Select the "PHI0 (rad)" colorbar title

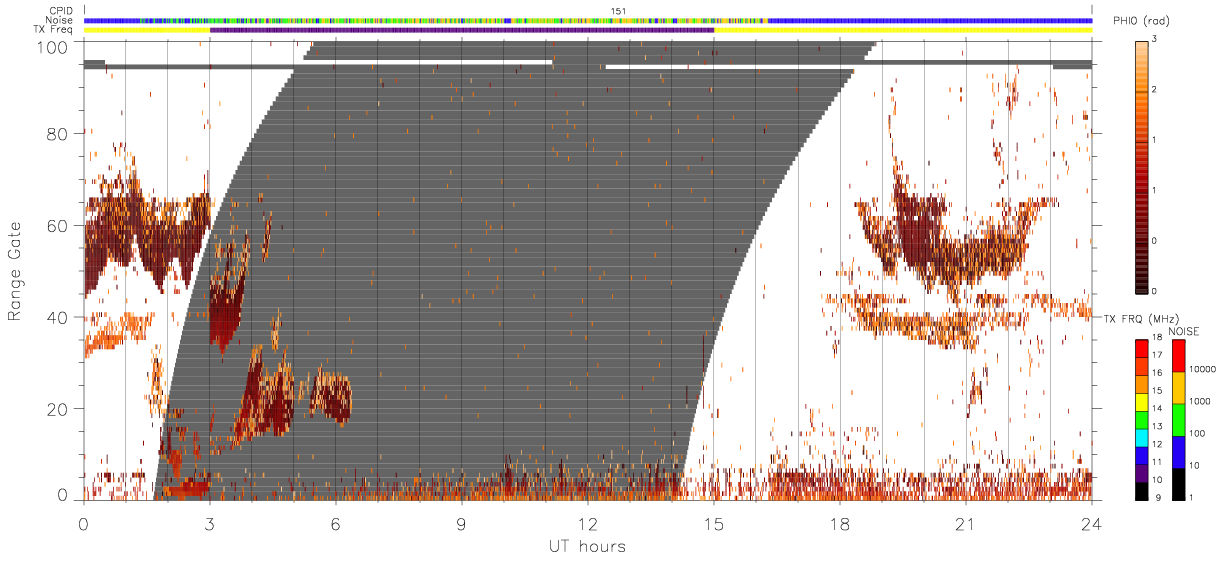coord(1142,22)
